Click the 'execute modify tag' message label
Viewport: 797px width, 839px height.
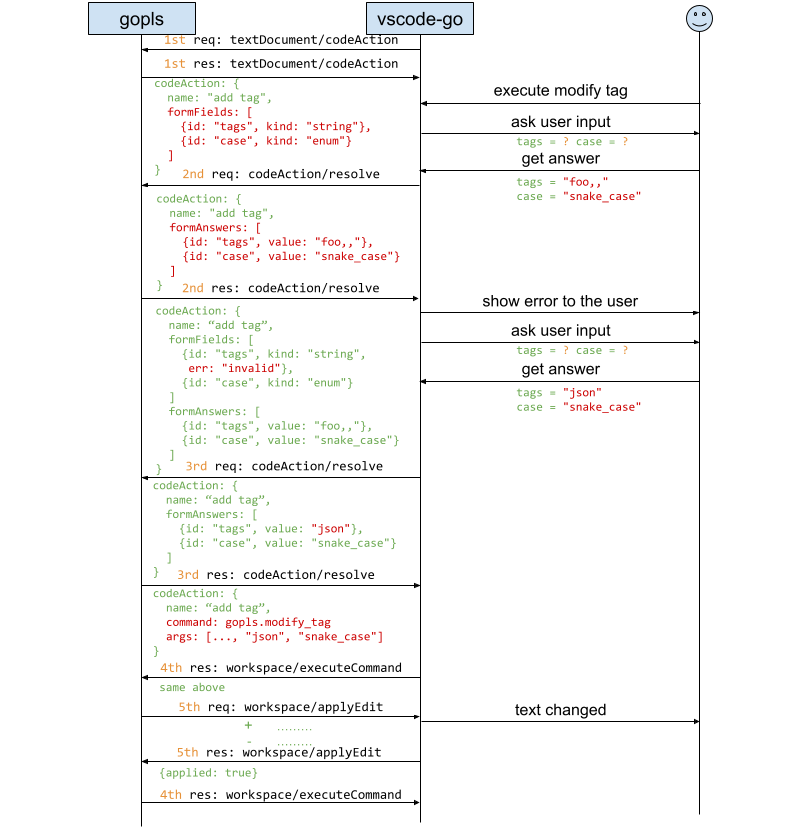click(560, 90)
